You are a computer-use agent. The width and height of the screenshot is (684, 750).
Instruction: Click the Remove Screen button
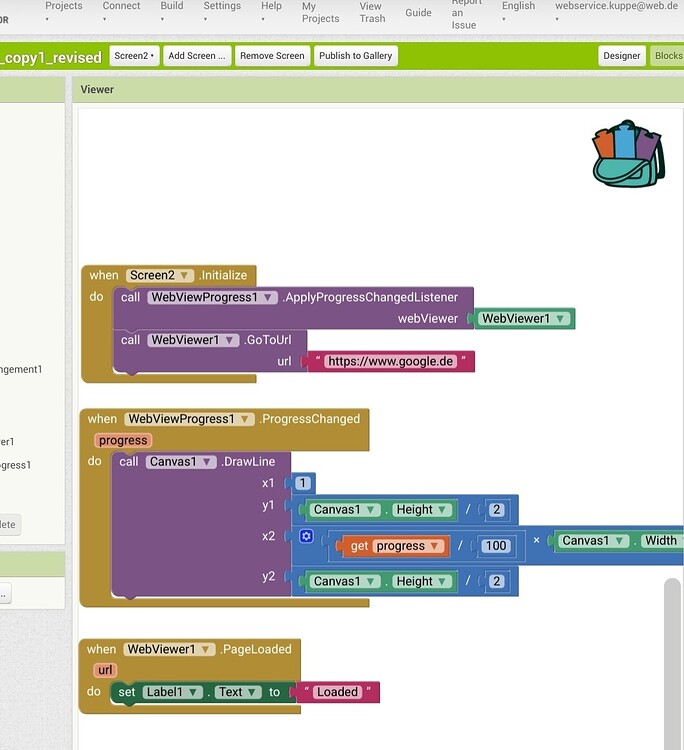[272, 56]
